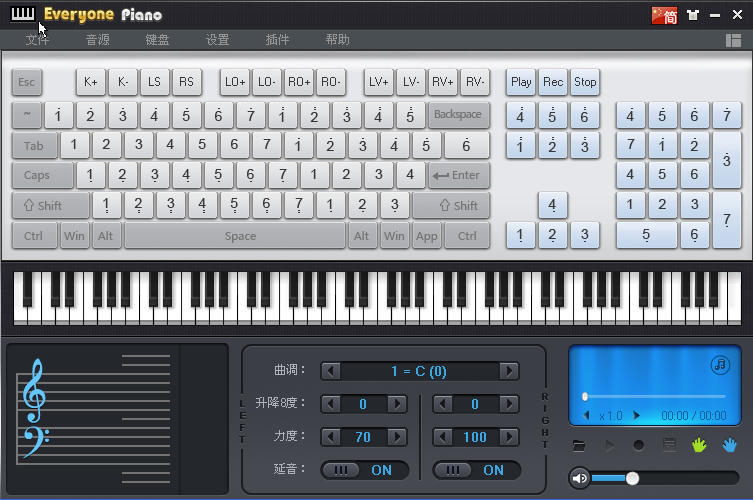
Task: Click the Backspace key on the virtual keyboard
Action: pos(459,115)
